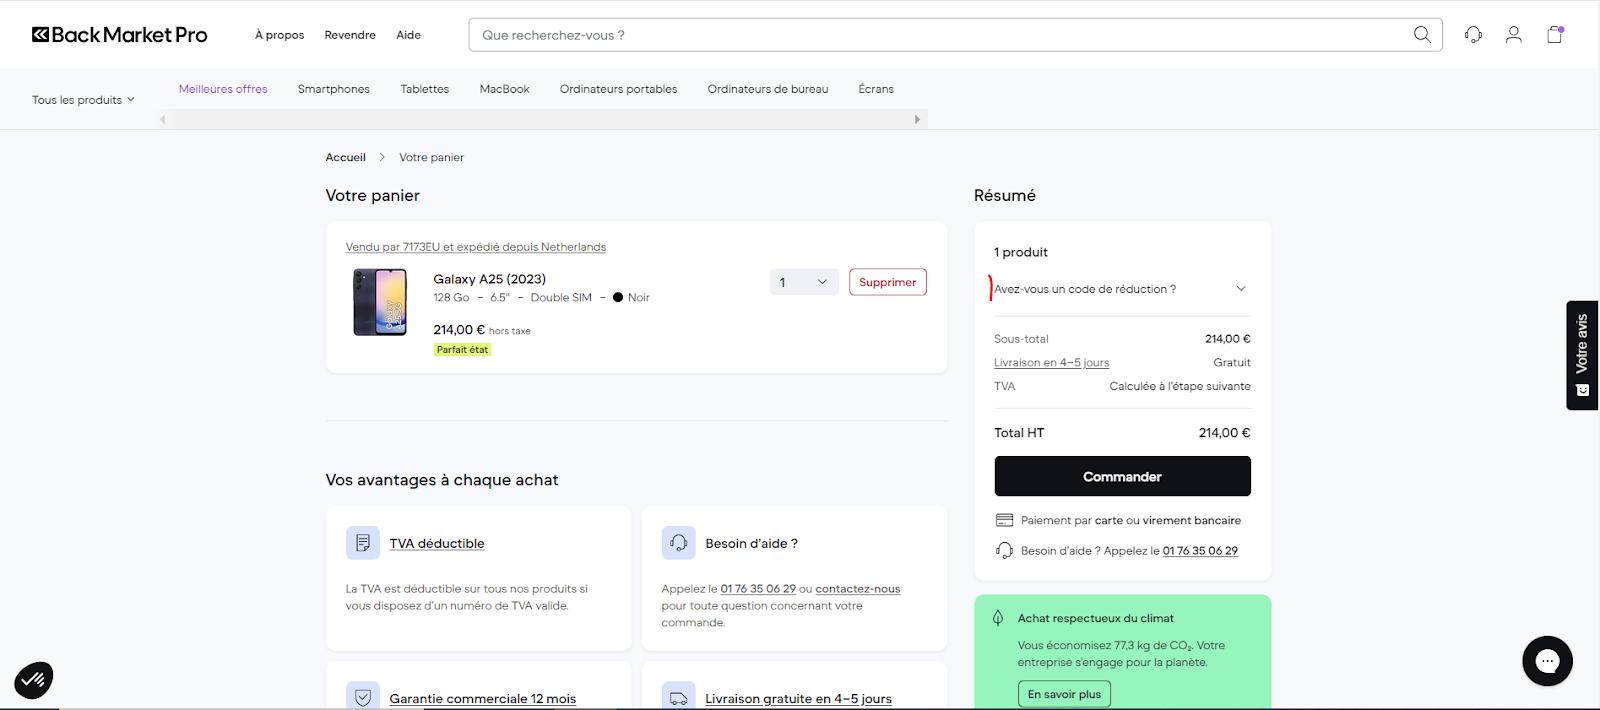Open the Garantie commerciale 12 mois link
The height and width of the screenshot is (710, 1600).
pos(483,699)
